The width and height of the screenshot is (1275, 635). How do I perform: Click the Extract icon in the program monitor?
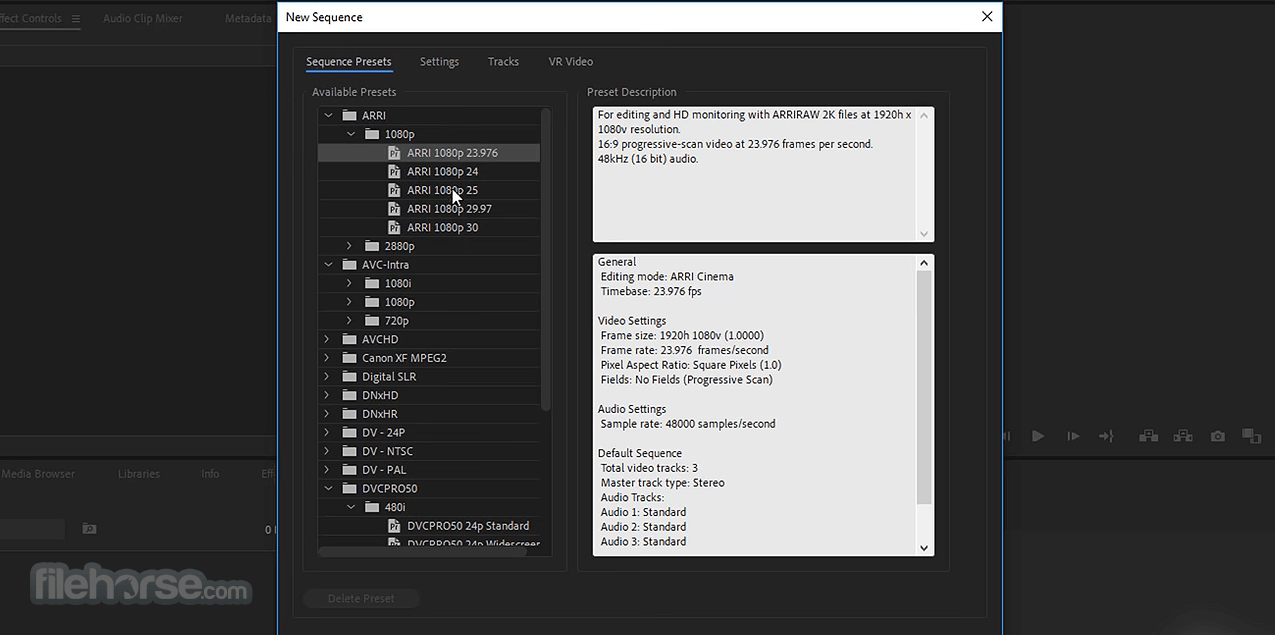click(1183, 436)
